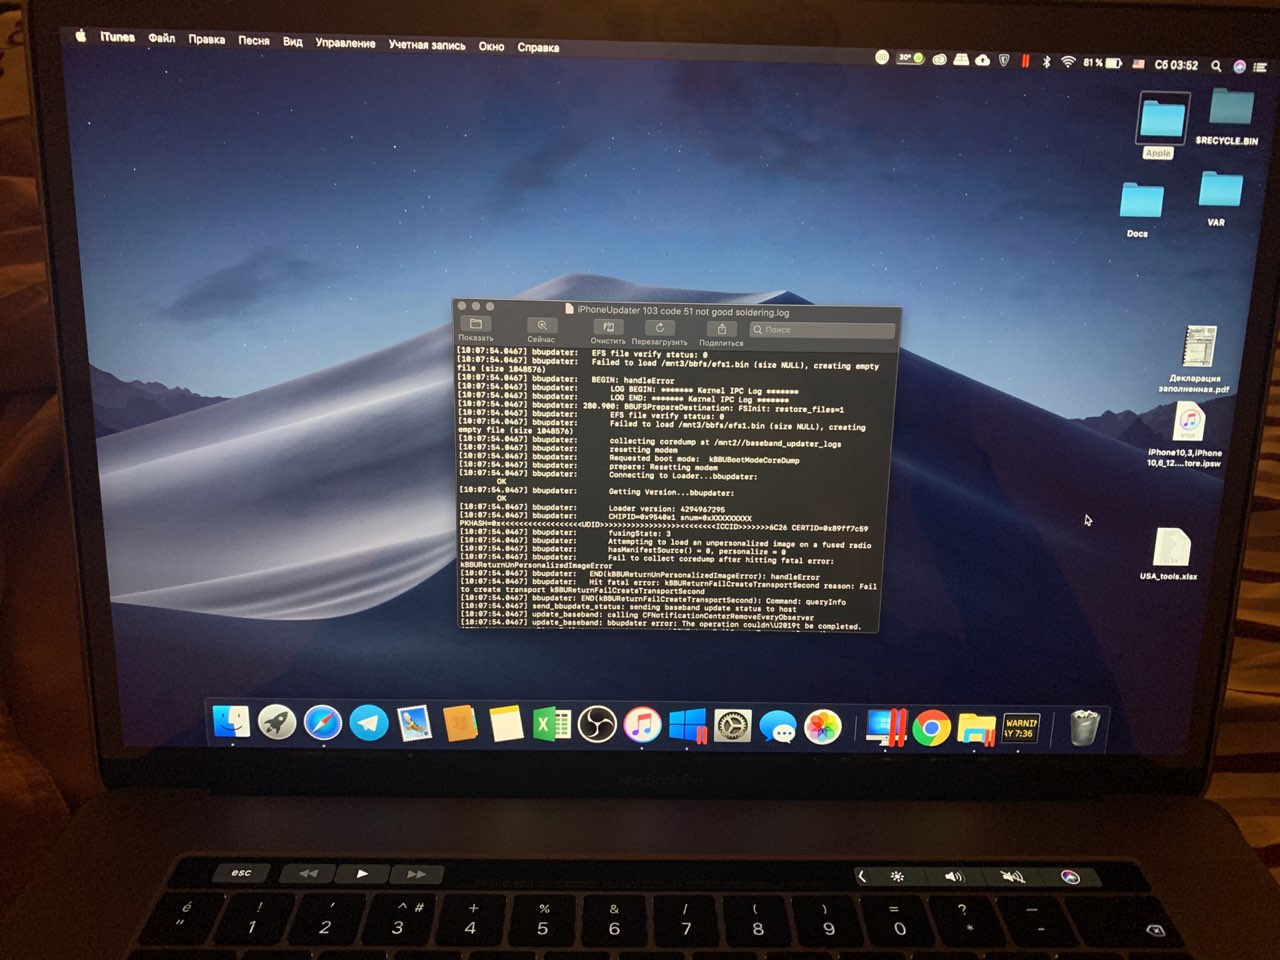Click the 30° temperature status item

[911, 58]
